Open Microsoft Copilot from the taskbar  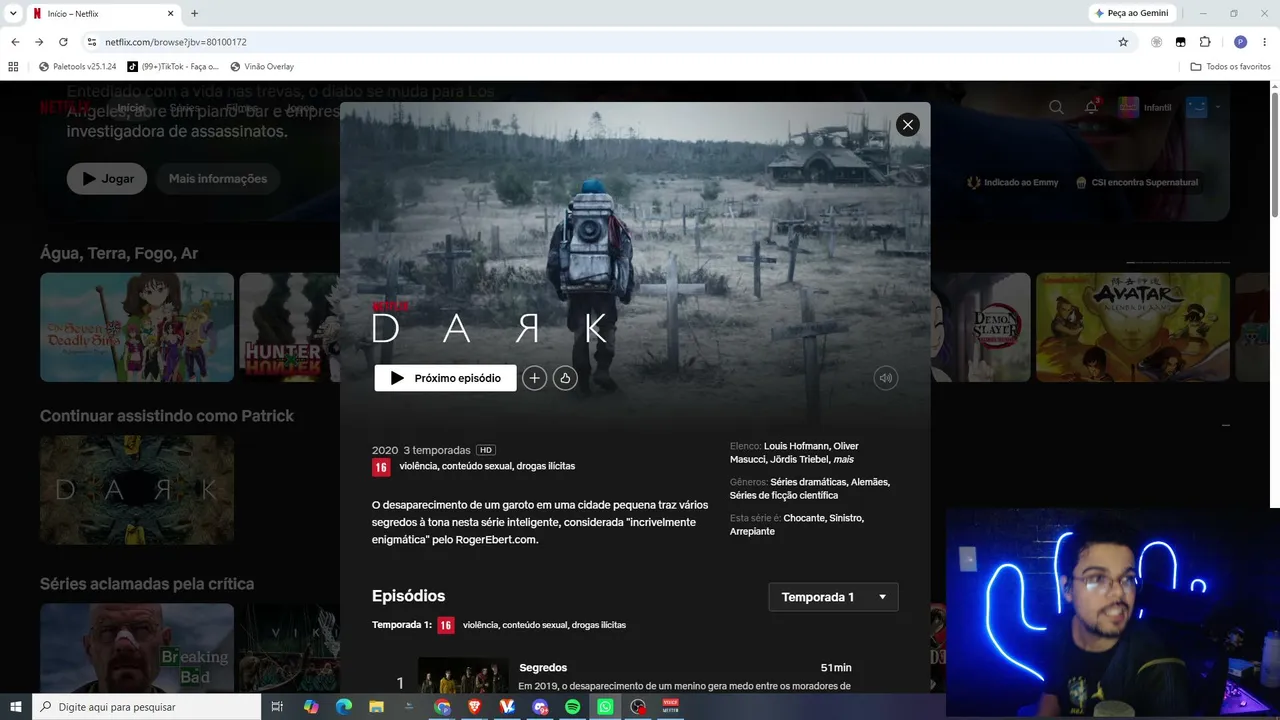pos(310,707)
